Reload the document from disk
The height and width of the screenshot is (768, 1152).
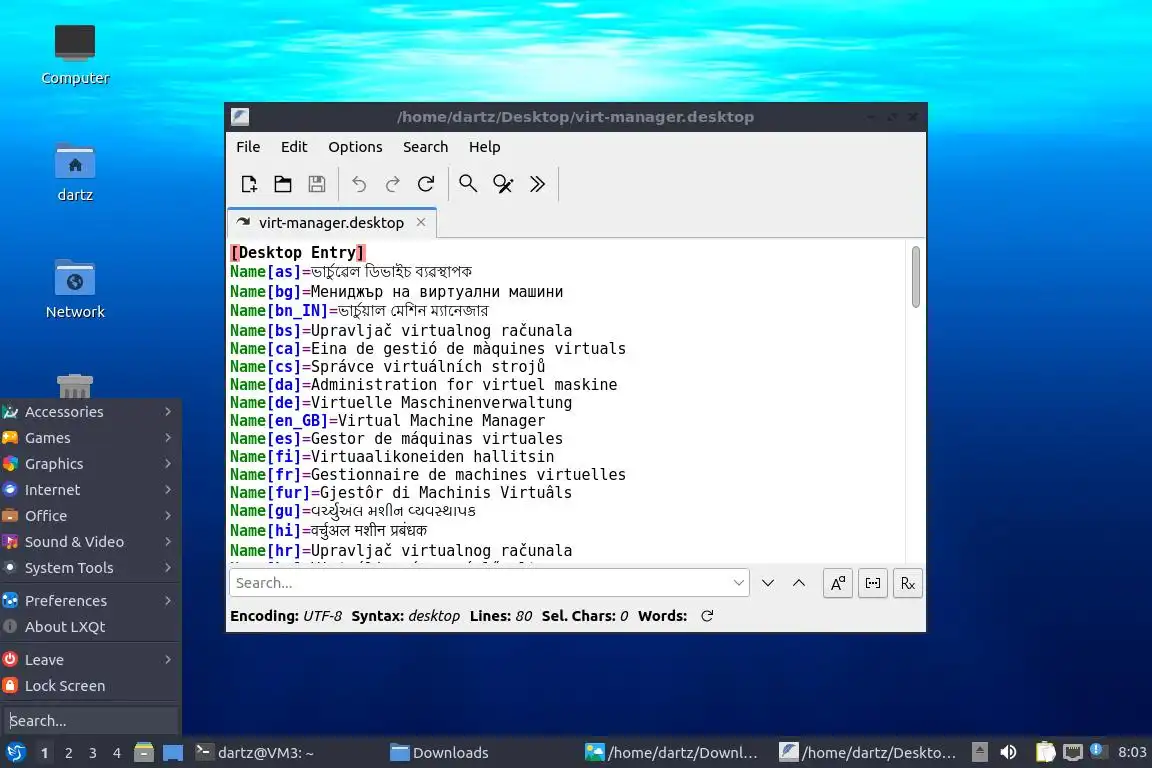point(426,184)
